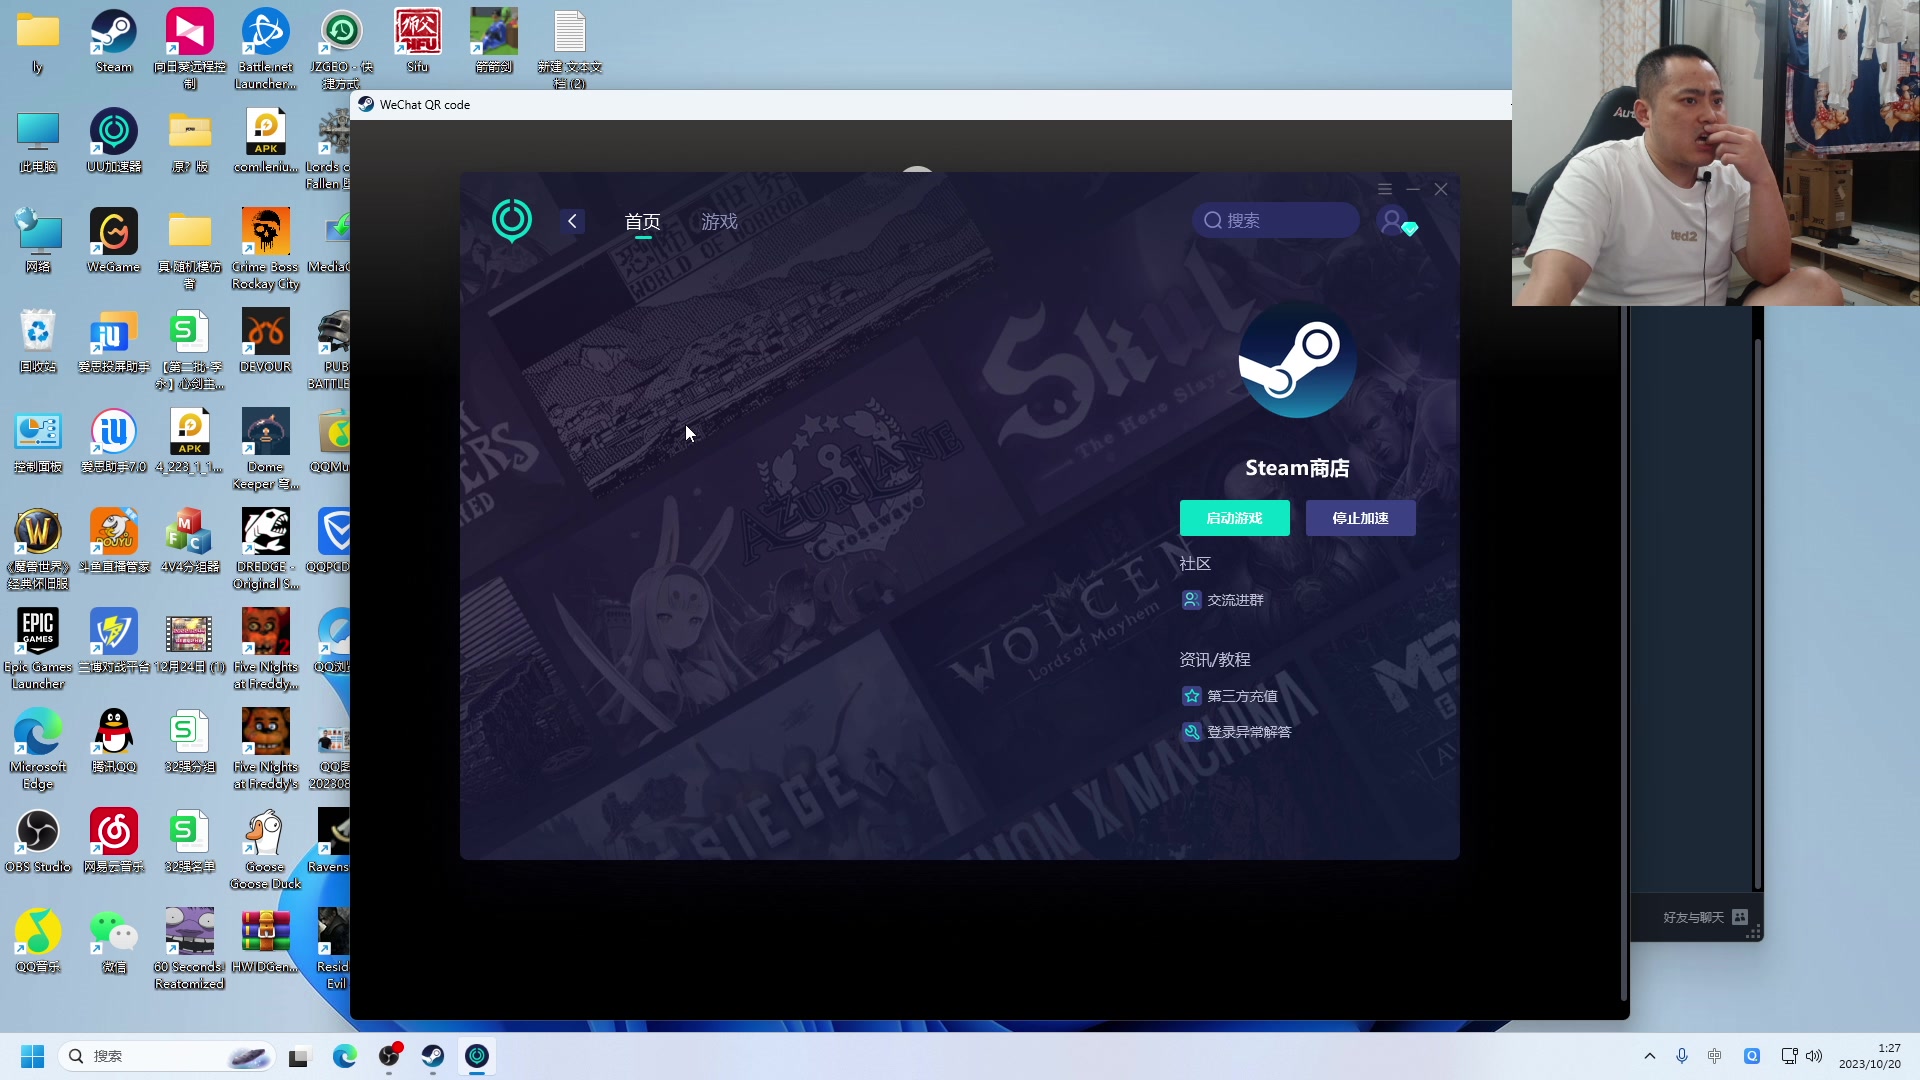This screenshot has width=1920, height=1080.
Task: Click the star icon beside 第三方充值
Action: (1191, 696)
